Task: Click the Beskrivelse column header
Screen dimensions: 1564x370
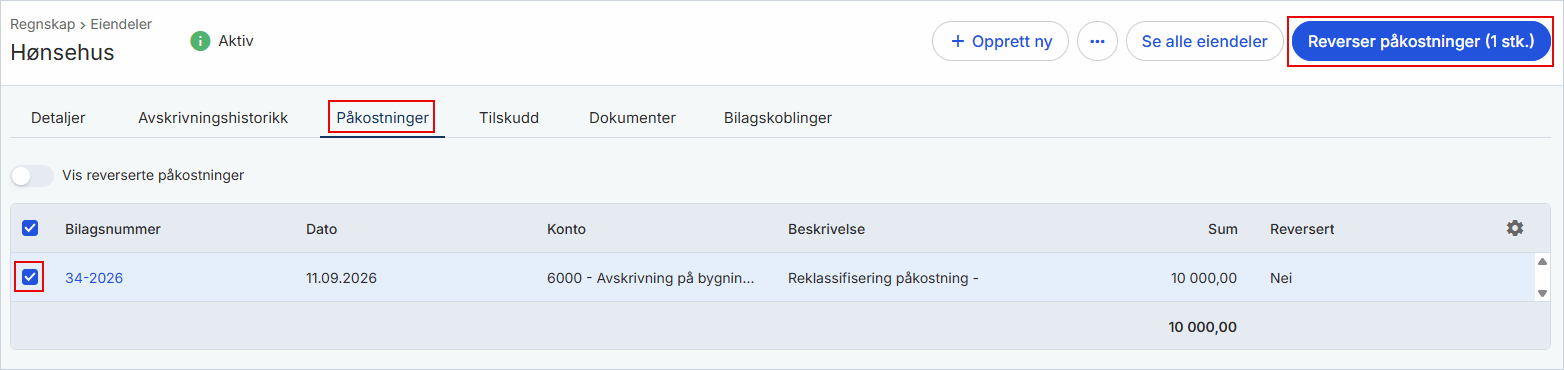Action: (x=826, y=229)
